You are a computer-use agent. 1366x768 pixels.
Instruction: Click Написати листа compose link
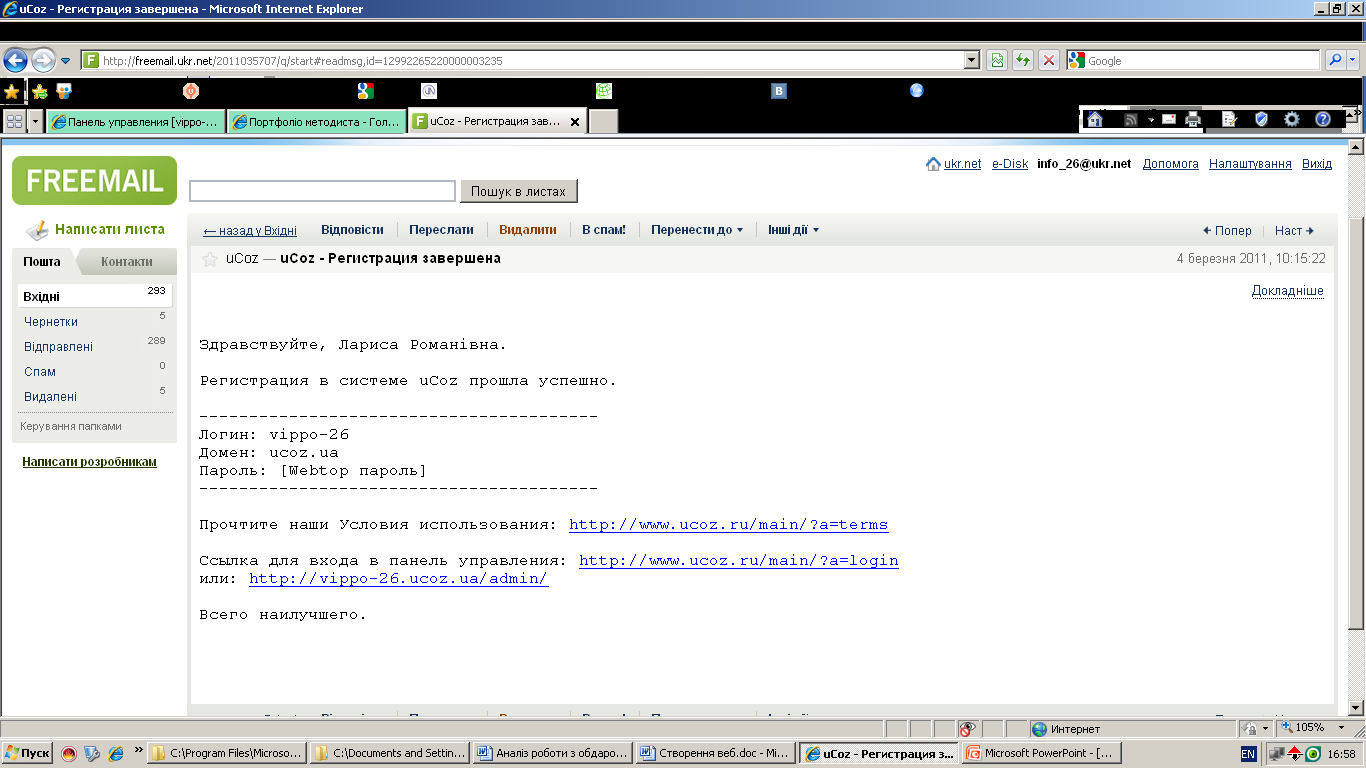(x=109, y=229)
